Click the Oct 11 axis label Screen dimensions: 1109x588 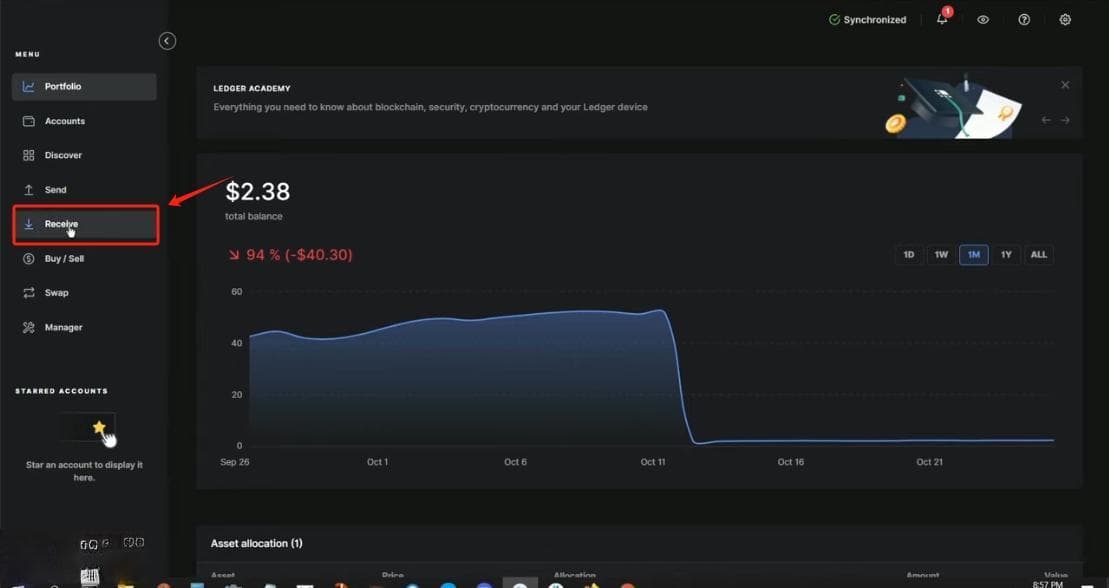[653, 462]
